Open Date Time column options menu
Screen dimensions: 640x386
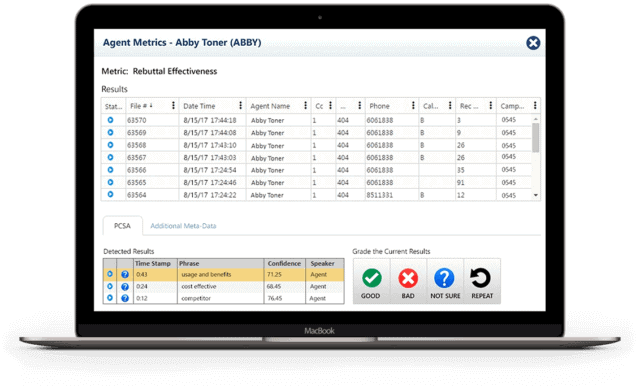click(x=240, y=106)
